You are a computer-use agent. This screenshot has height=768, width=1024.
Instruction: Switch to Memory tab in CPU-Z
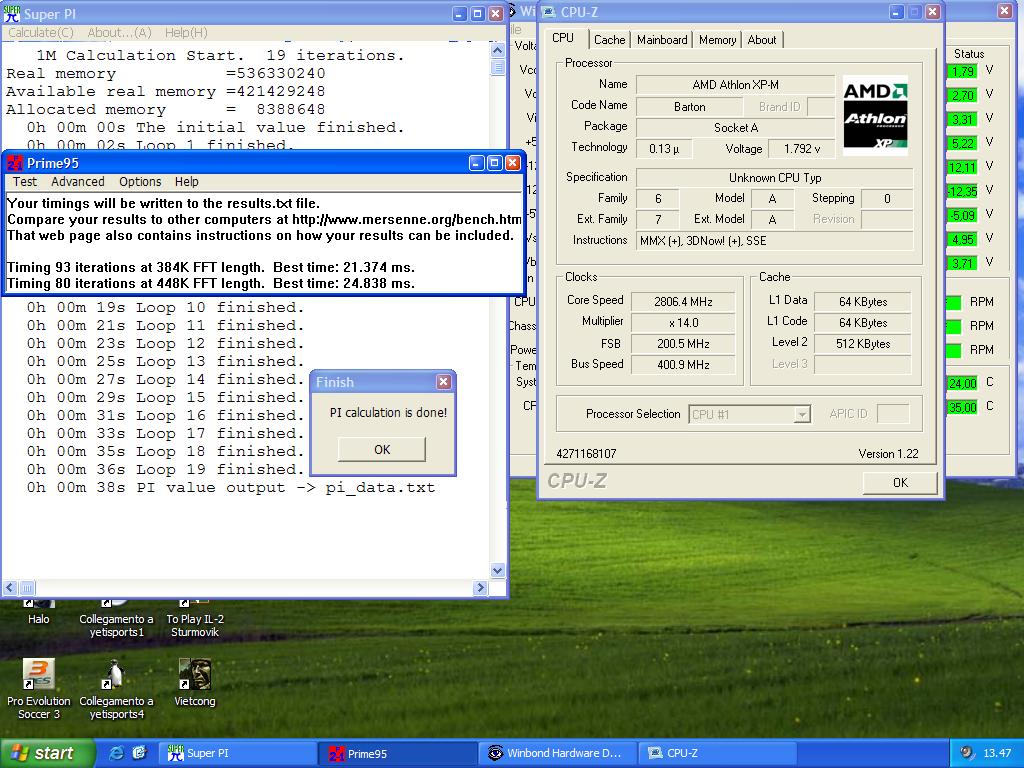[717, 40]
